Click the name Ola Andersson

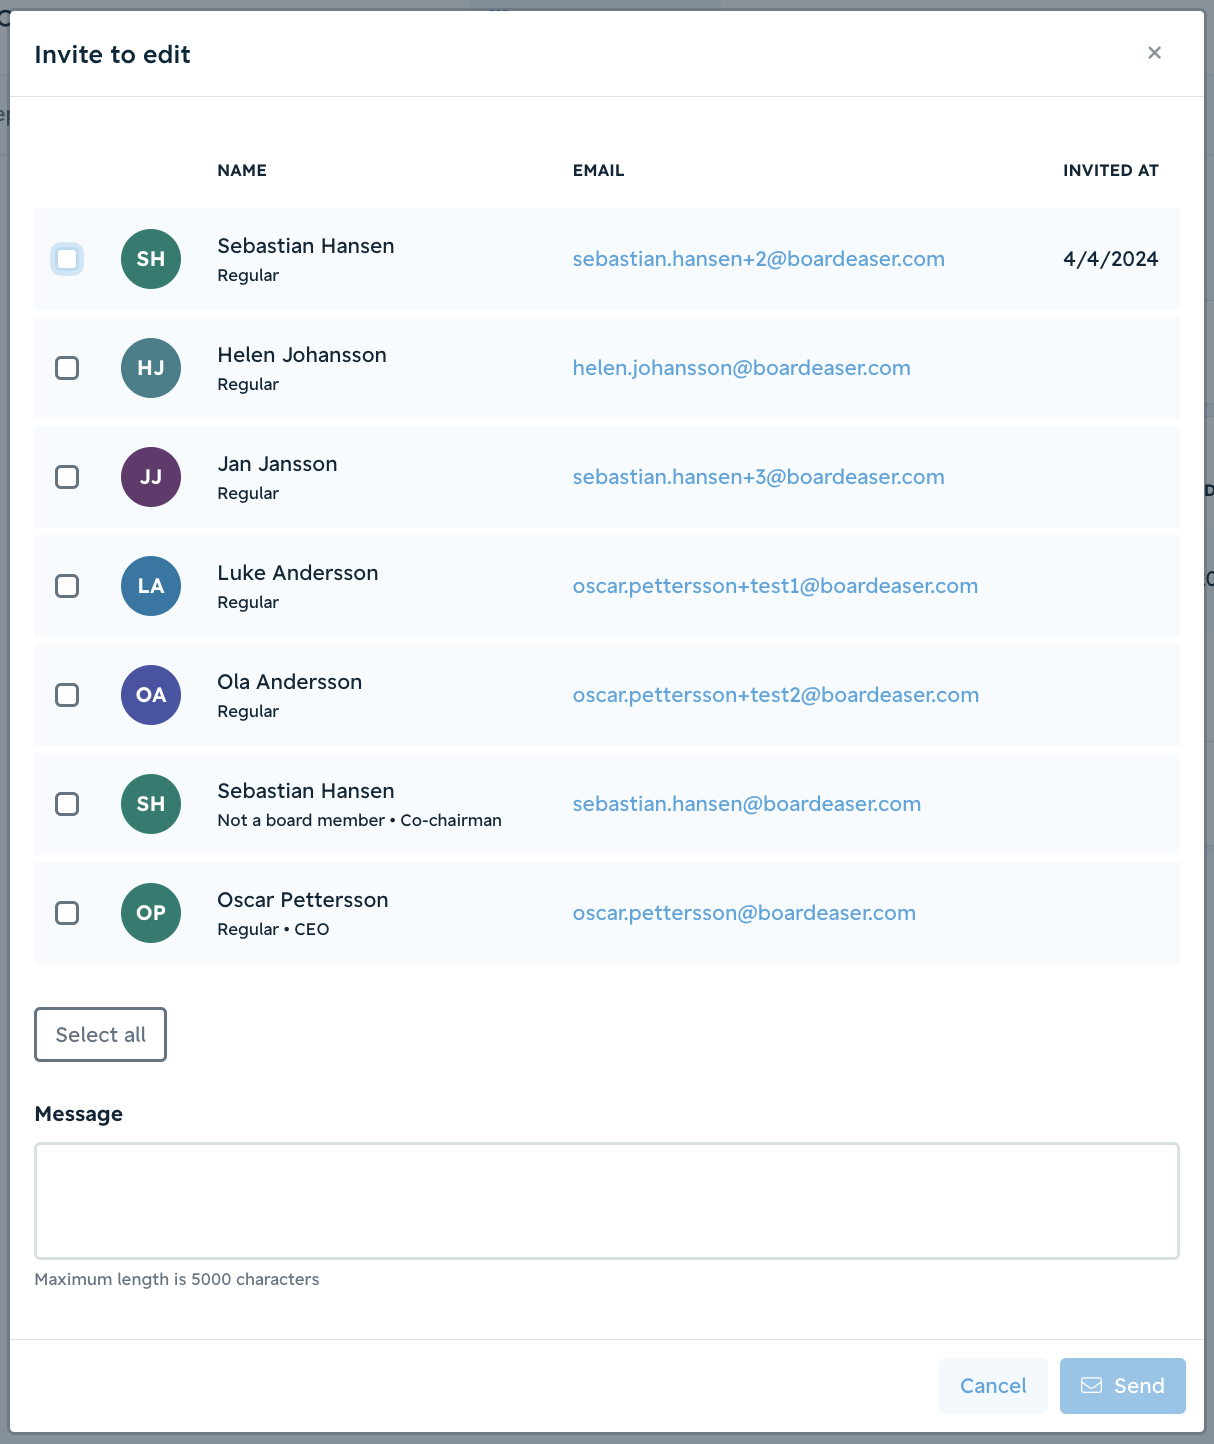[x=290, y=682]
